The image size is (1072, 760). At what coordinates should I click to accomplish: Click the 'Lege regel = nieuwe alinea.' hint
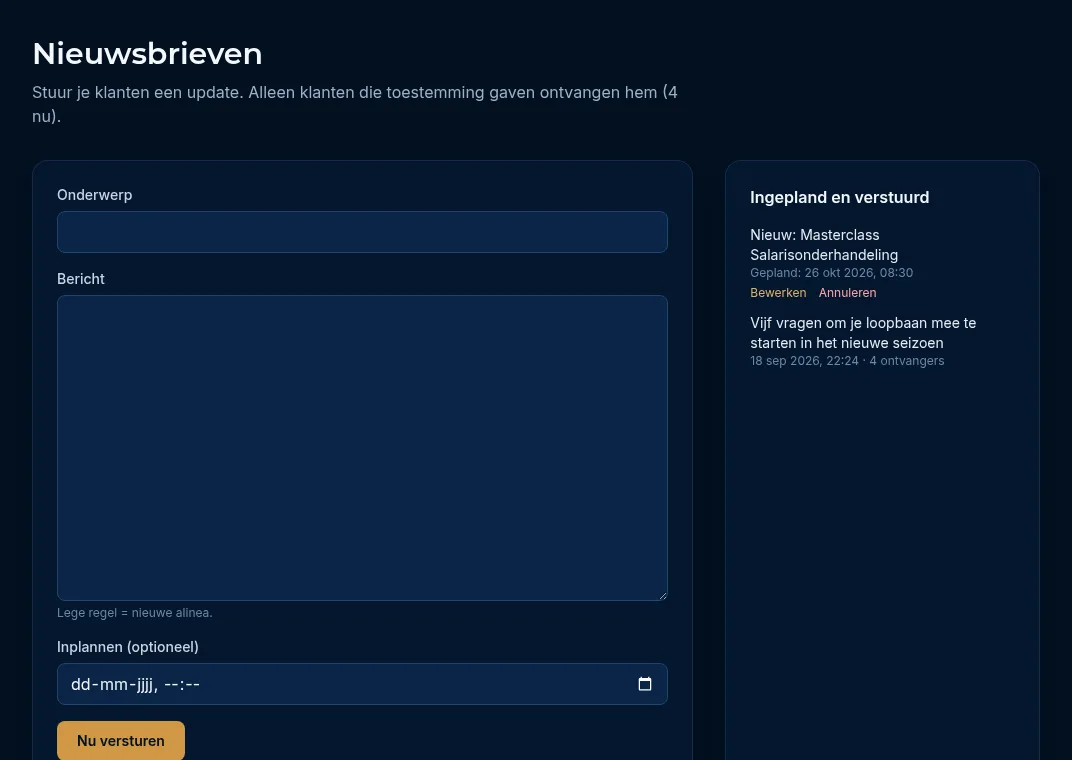(x=135, y=613)
